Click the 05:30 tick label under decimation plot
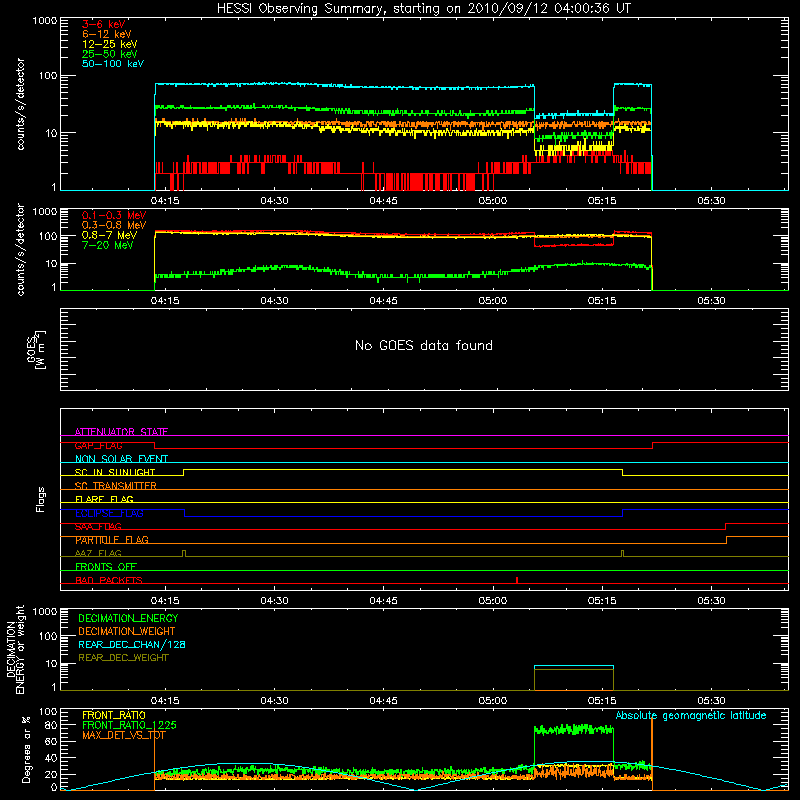 click(711, 701)
